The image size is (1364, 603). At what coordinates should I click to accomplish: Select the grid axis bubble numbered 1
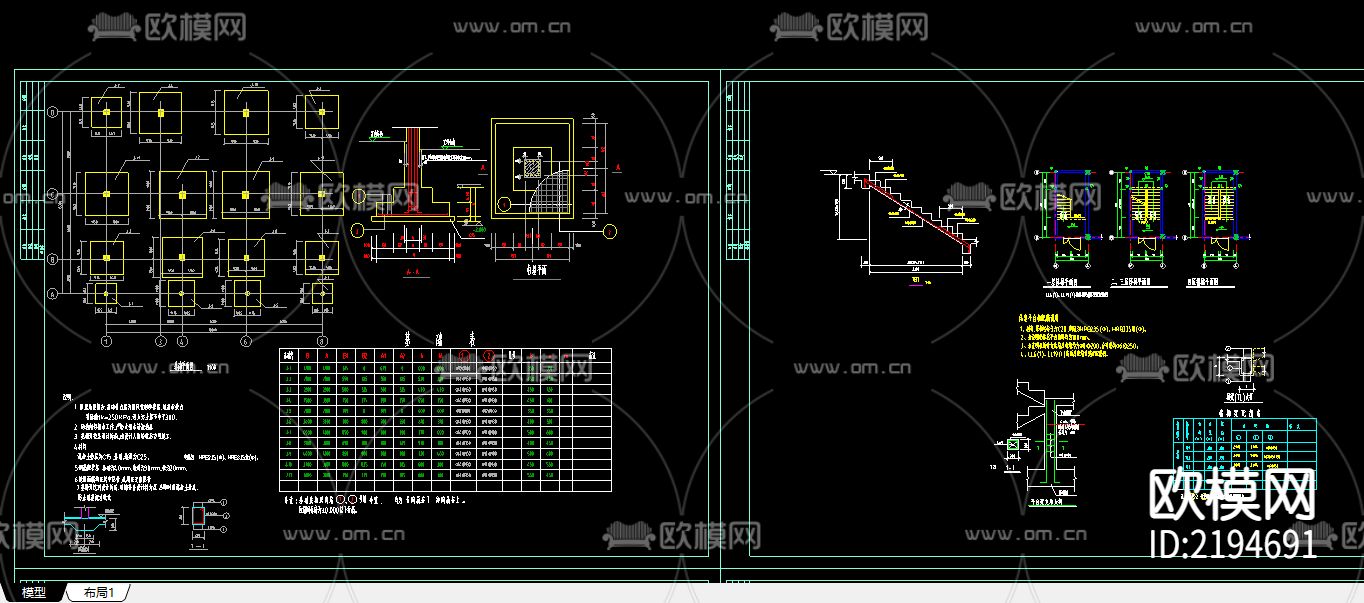(x=105, y=341)
